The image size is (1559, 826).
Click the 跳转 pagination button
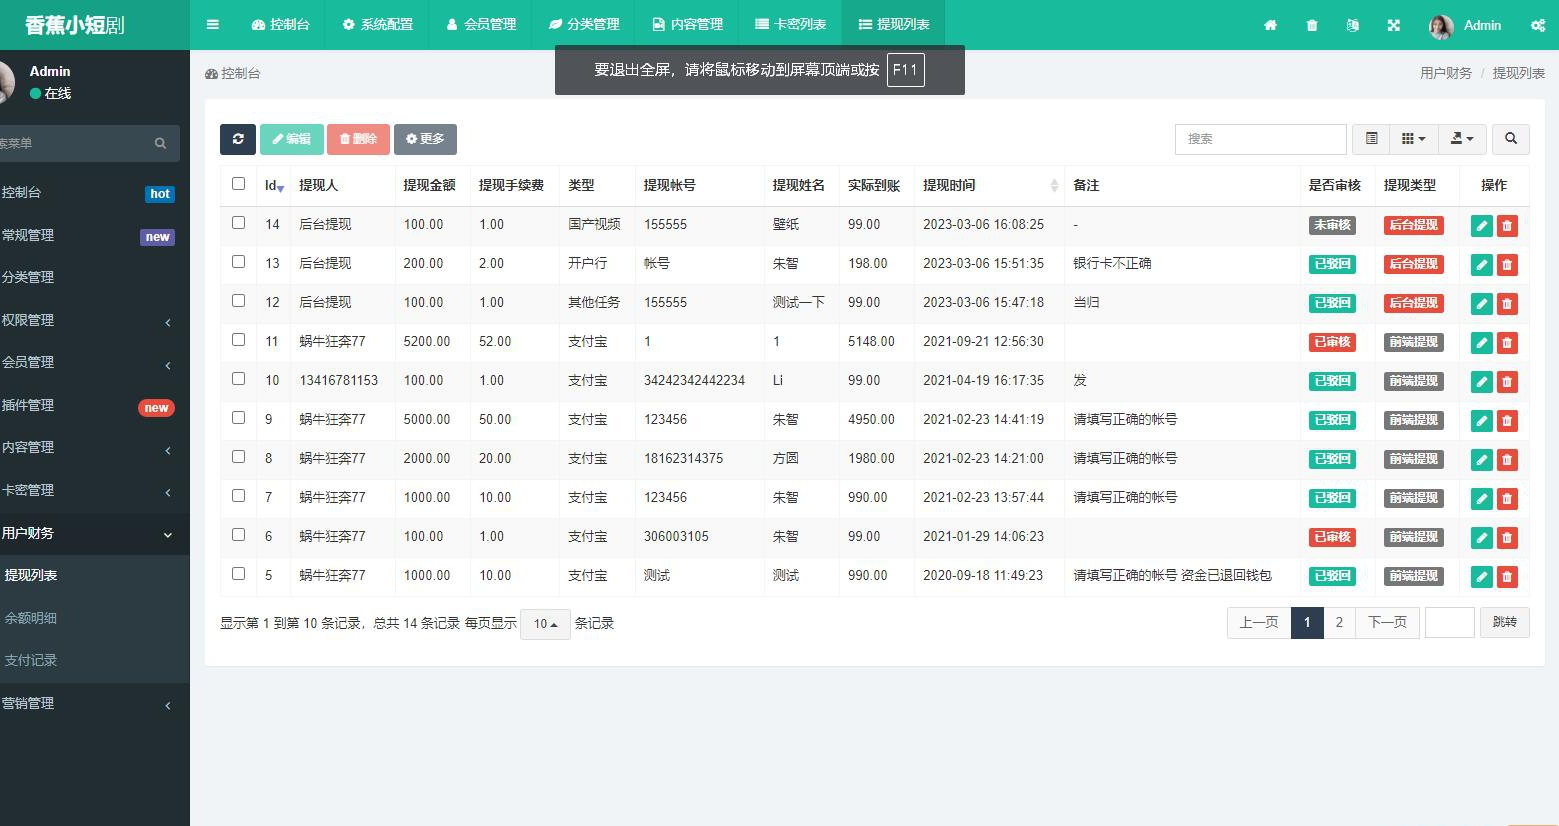(x=1504, y=622)
